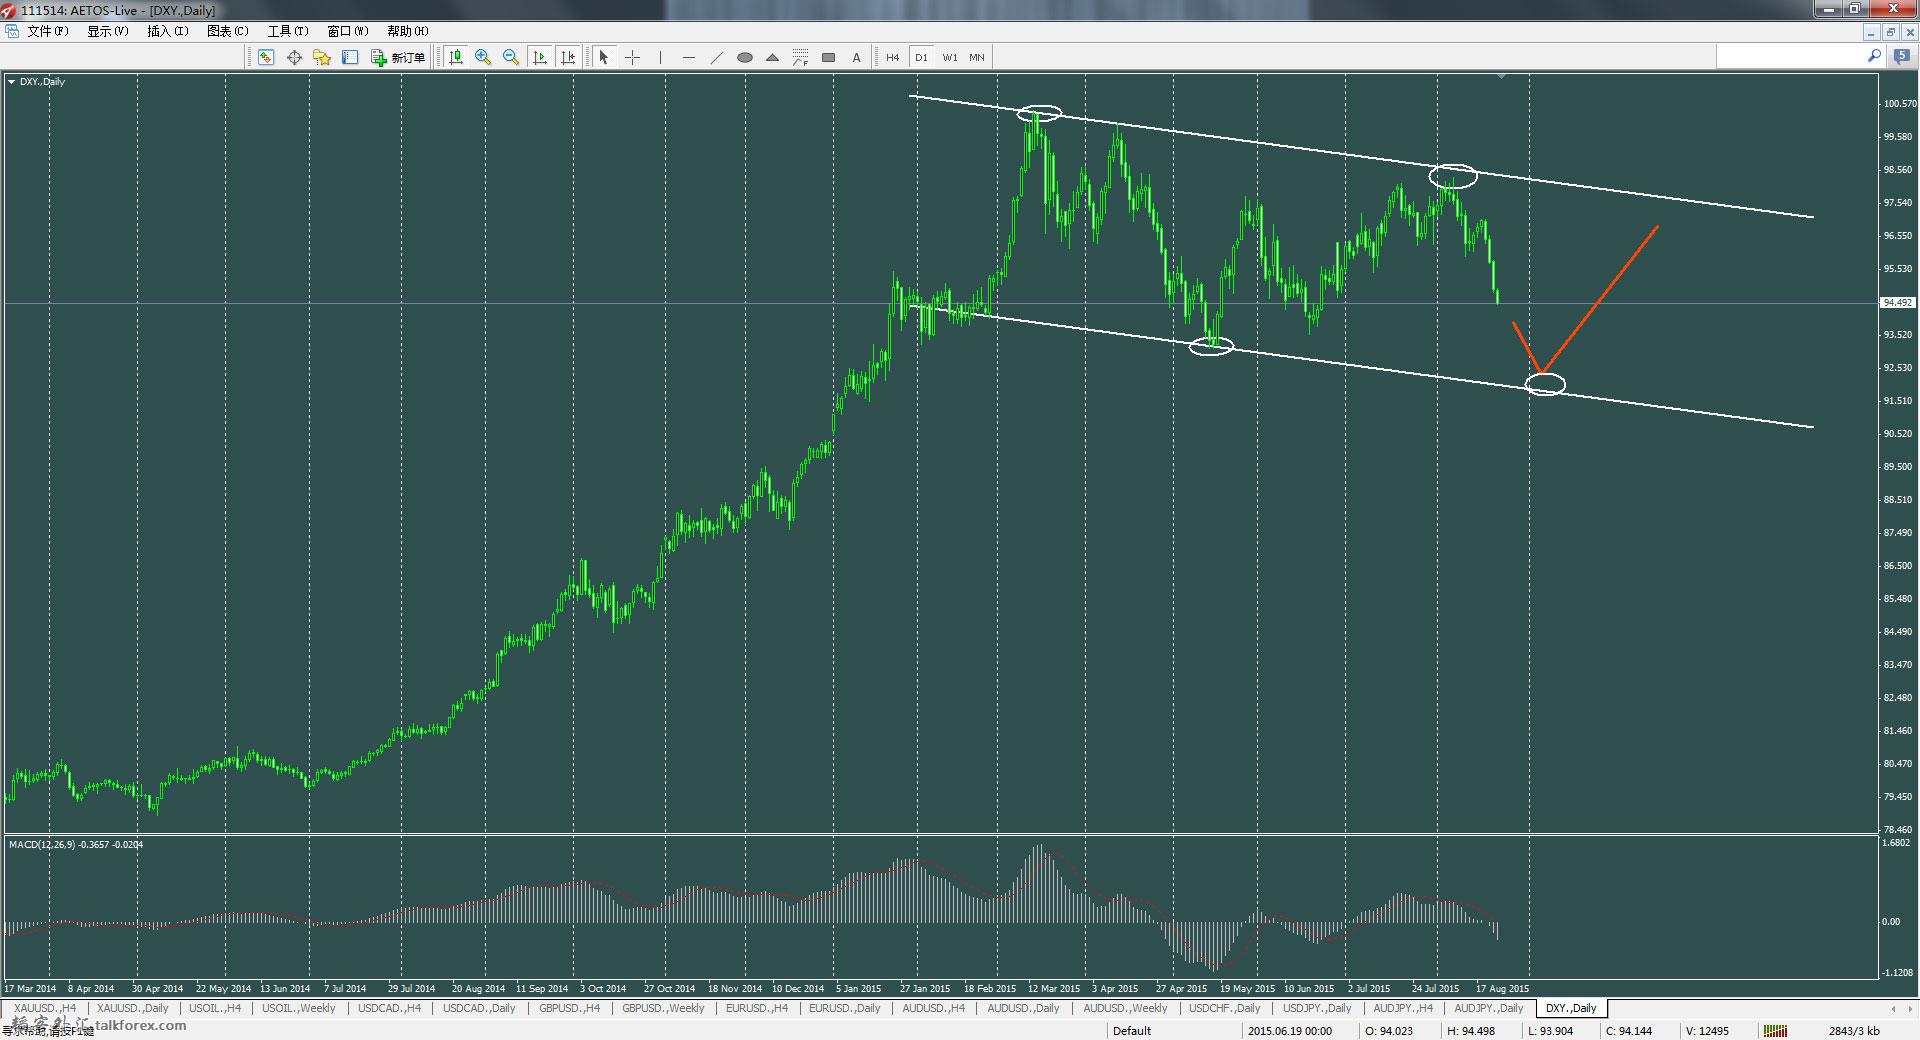Switch to USDJPY.,Daily chart tab
The width and height of the screenshot is (1920, 1040).
coord(1316,1008)
